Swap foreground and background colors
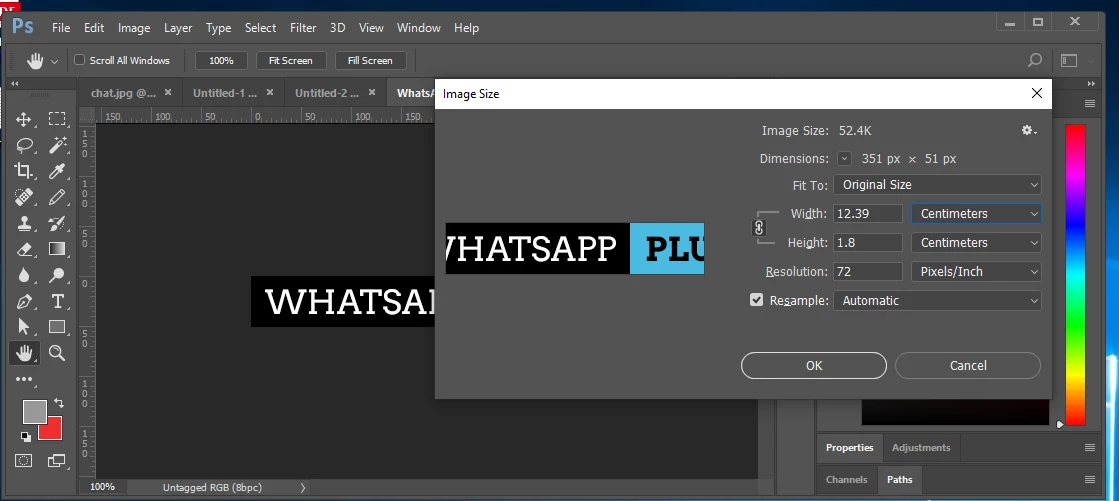This screenshot has width=1119, height=501. [59, 403]
